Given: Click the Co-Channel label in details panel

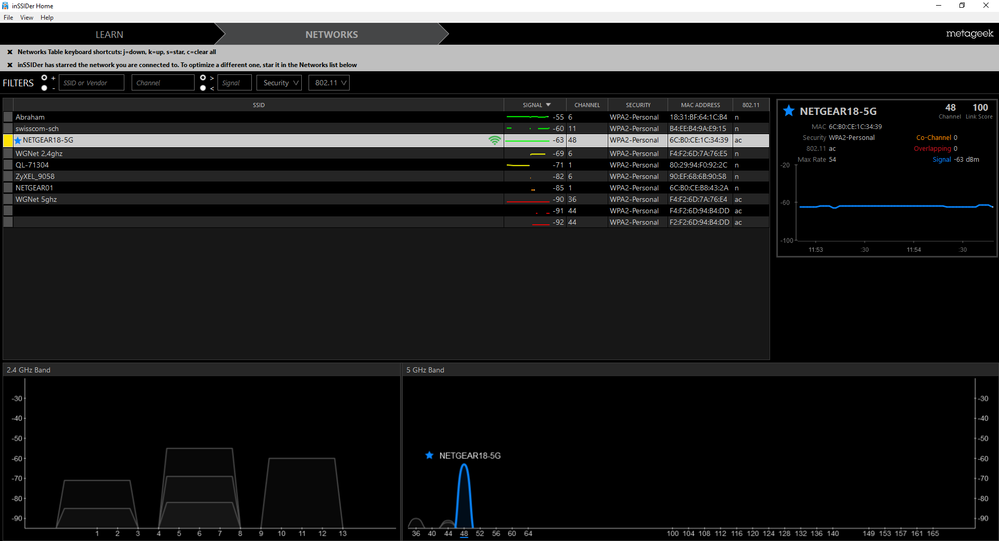Looking at the screenshot, I should coord(933,138).
